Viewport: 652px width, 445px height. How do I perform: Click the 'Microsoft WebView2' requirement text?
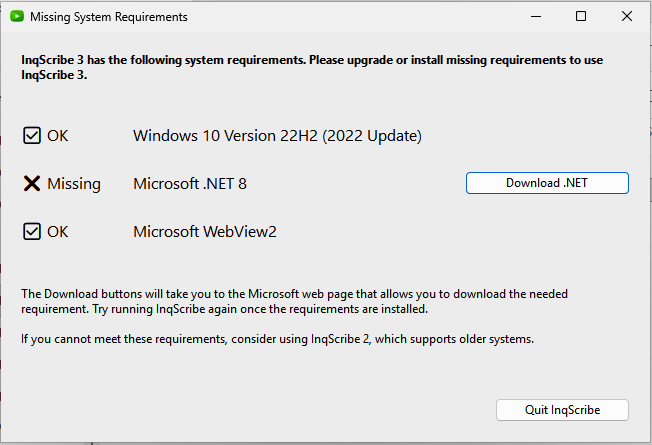point(205,232)
